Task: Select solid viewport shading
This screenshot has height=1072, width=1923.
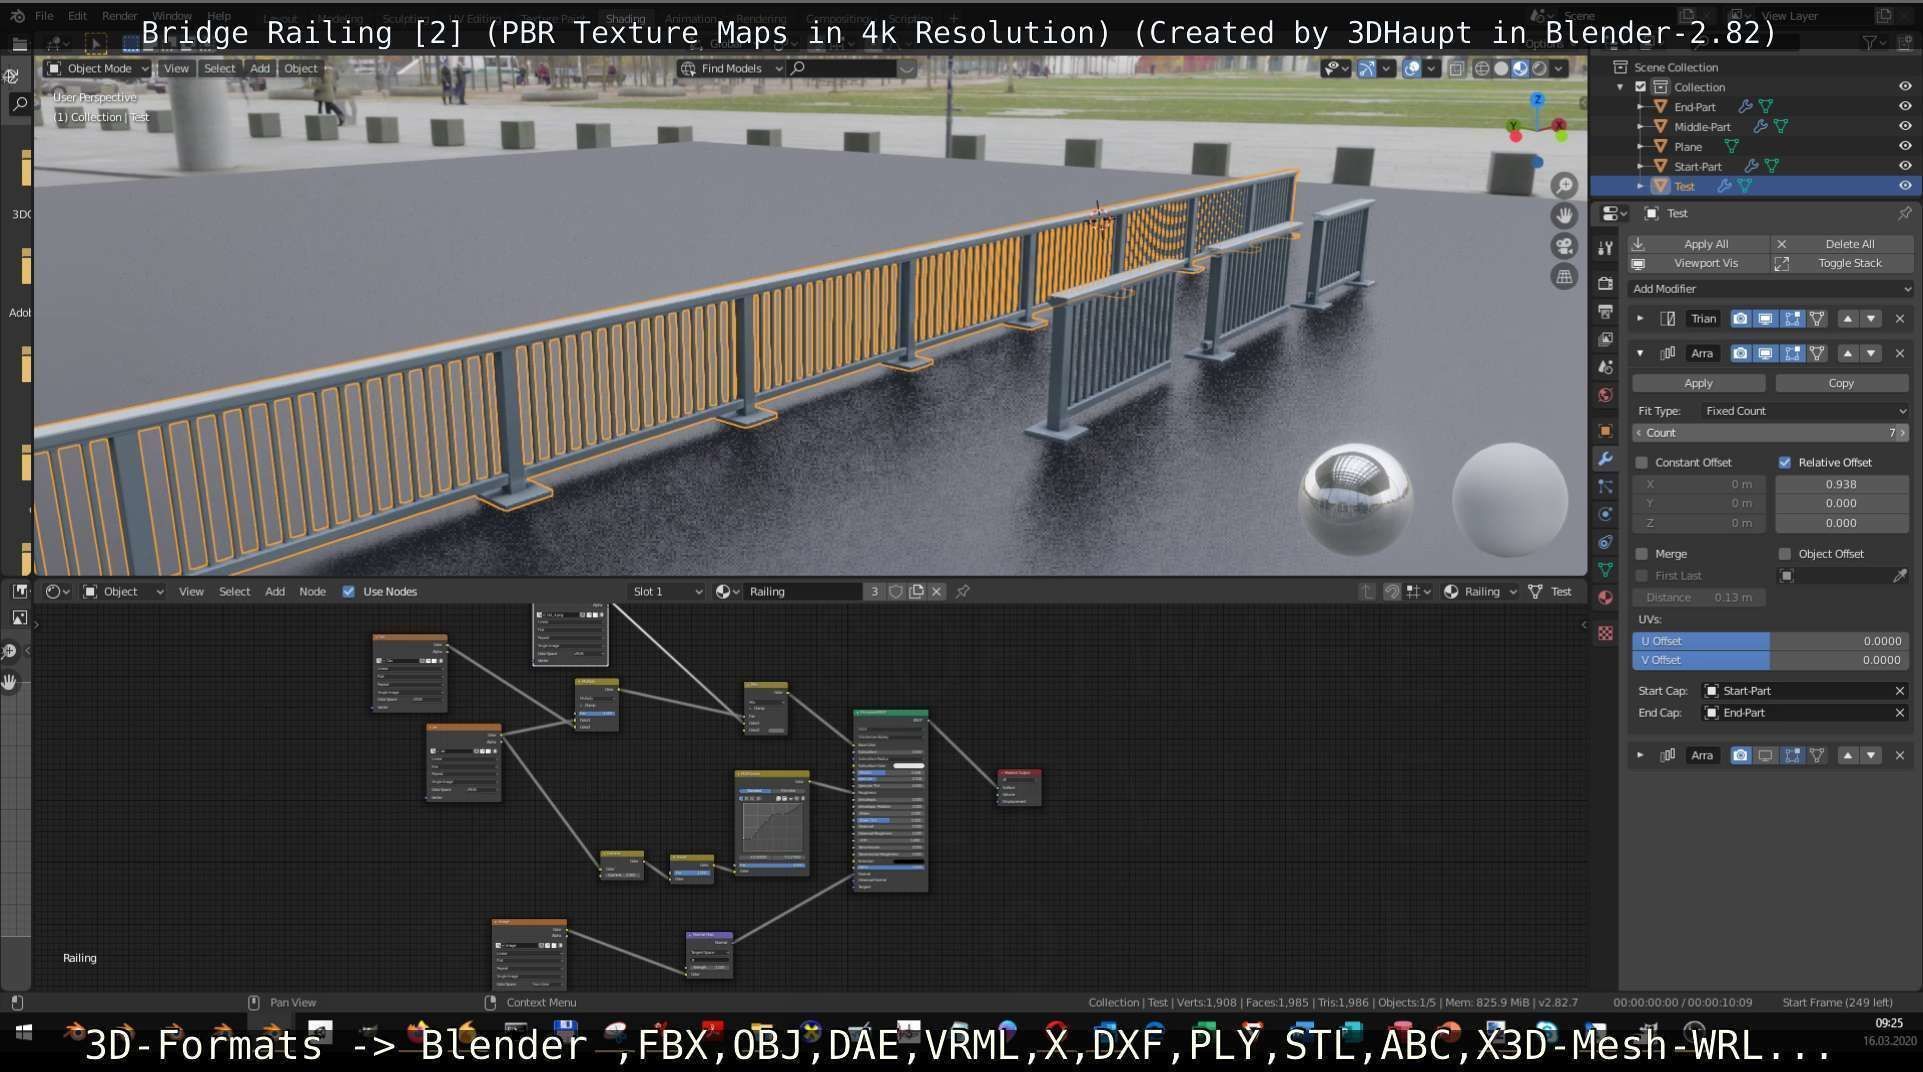Action: point(1501,68)
